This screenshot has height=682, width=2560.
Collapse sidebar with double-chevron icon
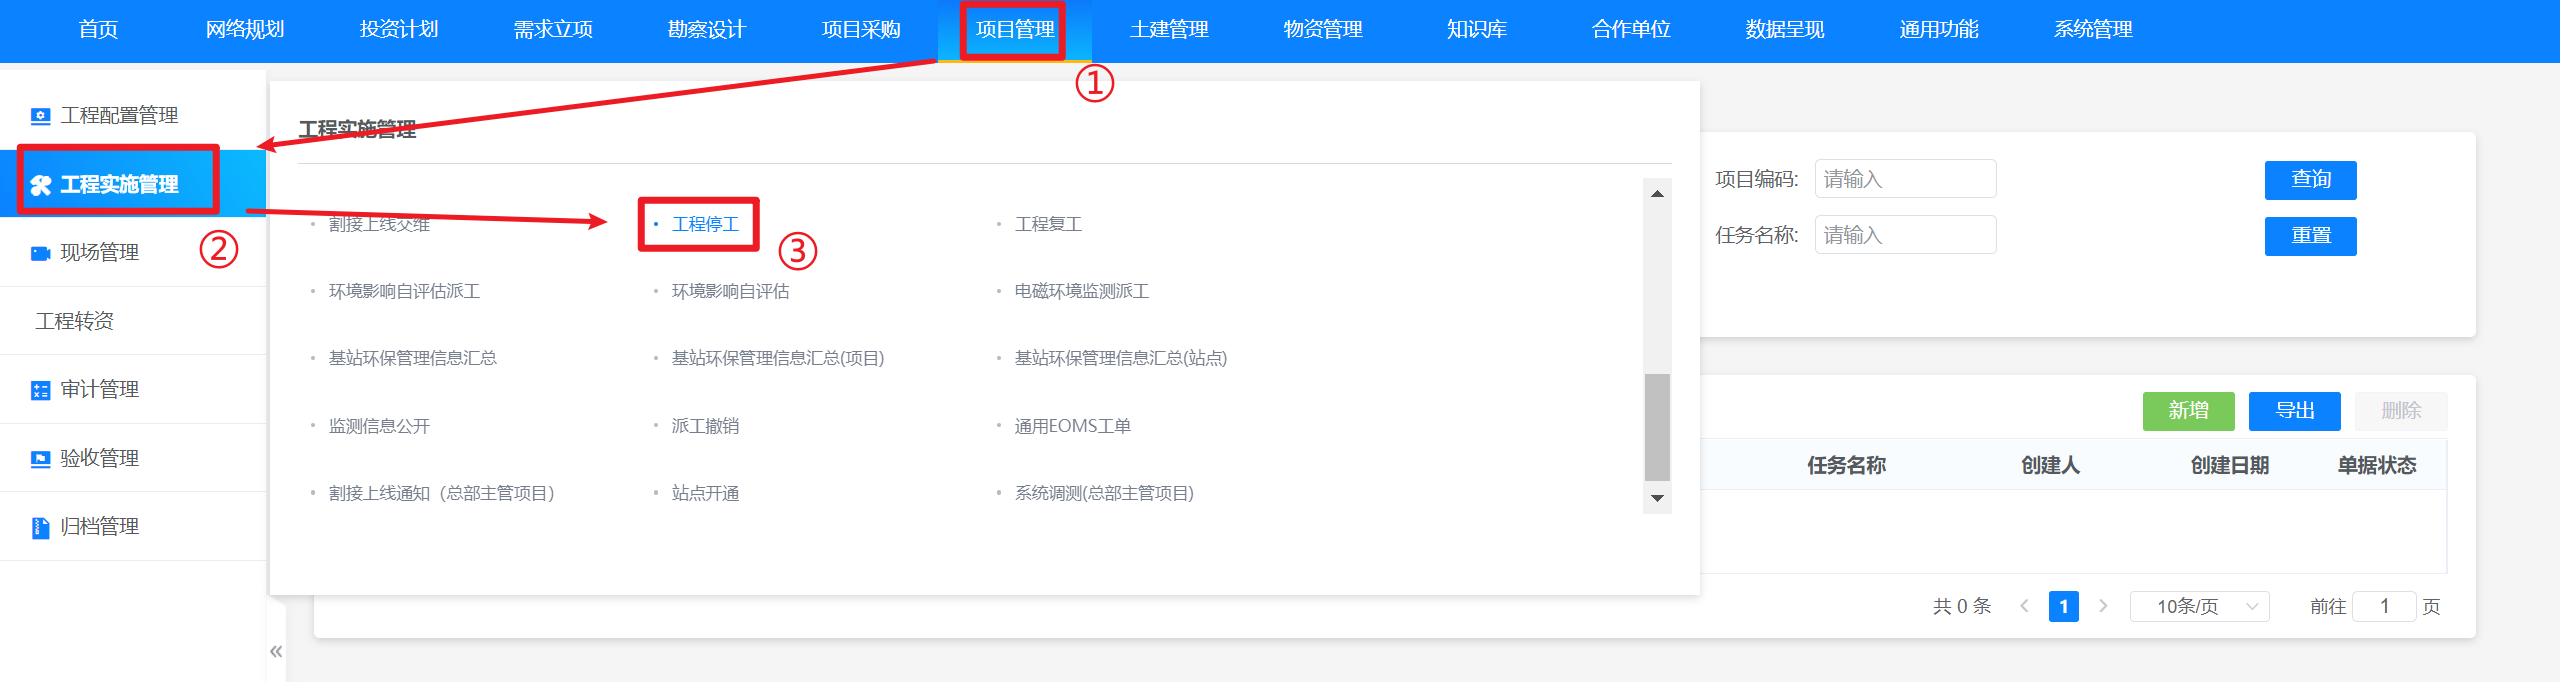tap(276, 652)
